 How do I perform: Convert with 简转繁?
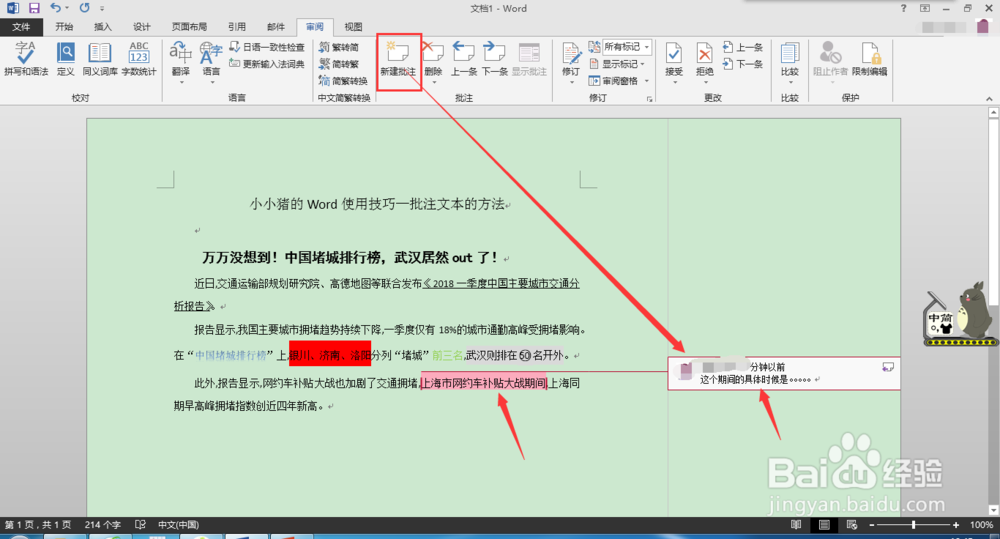click(339, 64)
